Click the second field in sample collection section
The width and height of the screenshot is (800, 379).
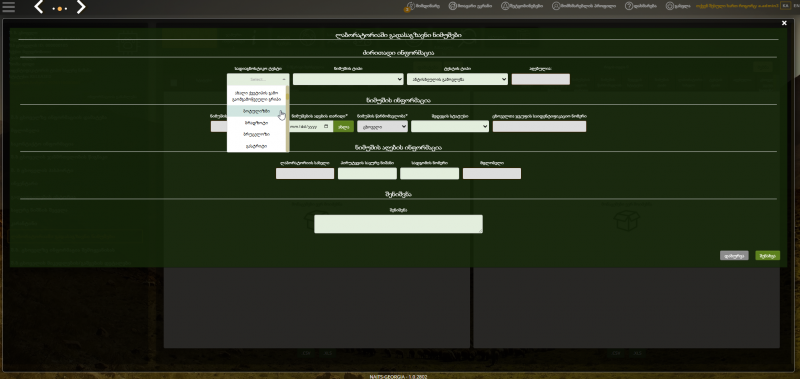[367, 173]
